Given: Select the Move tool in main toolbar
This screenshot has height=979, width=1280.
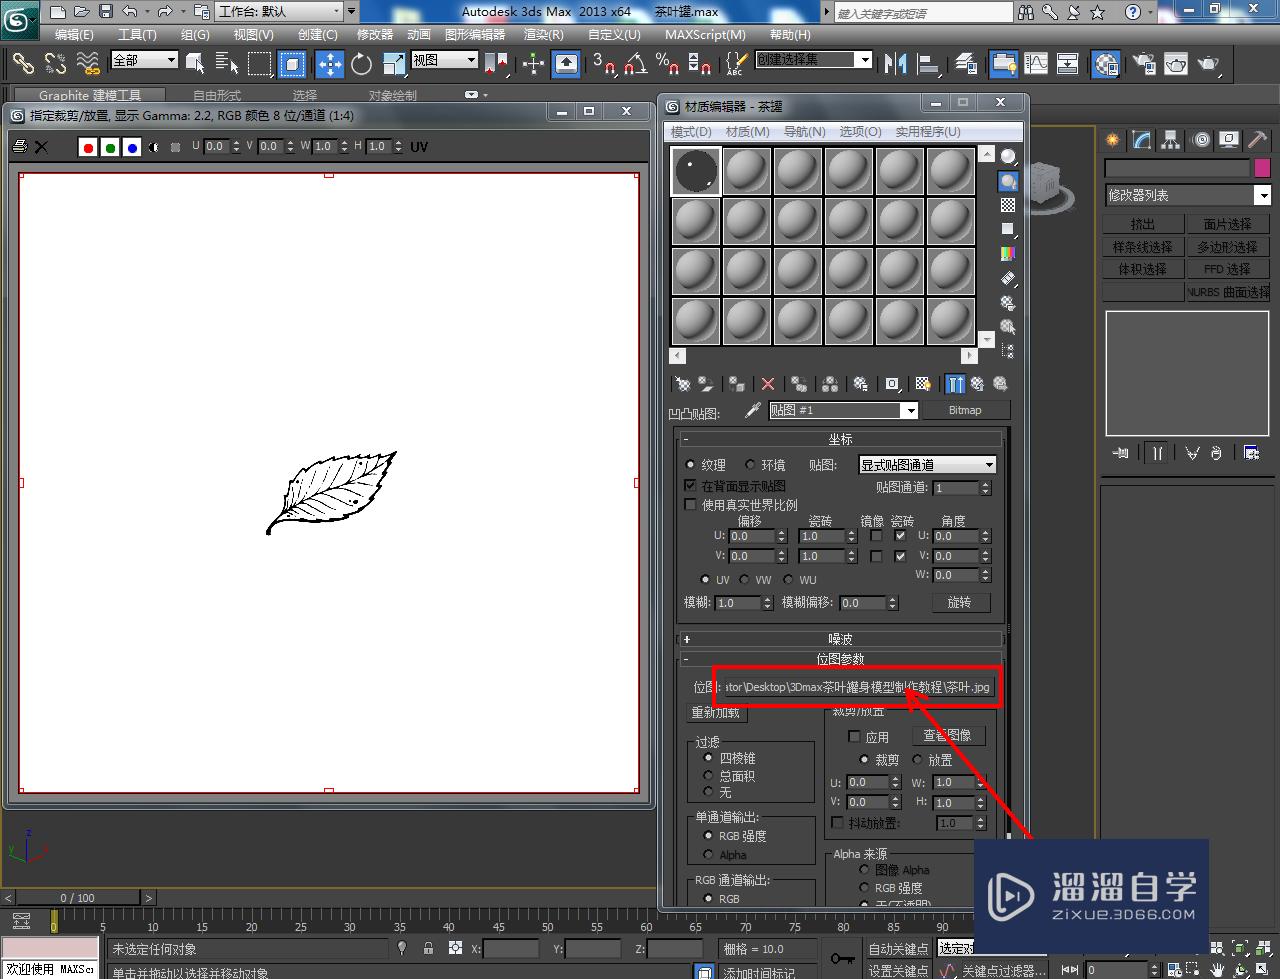Looking at the screenshot, I should click(x=330, y=64).
